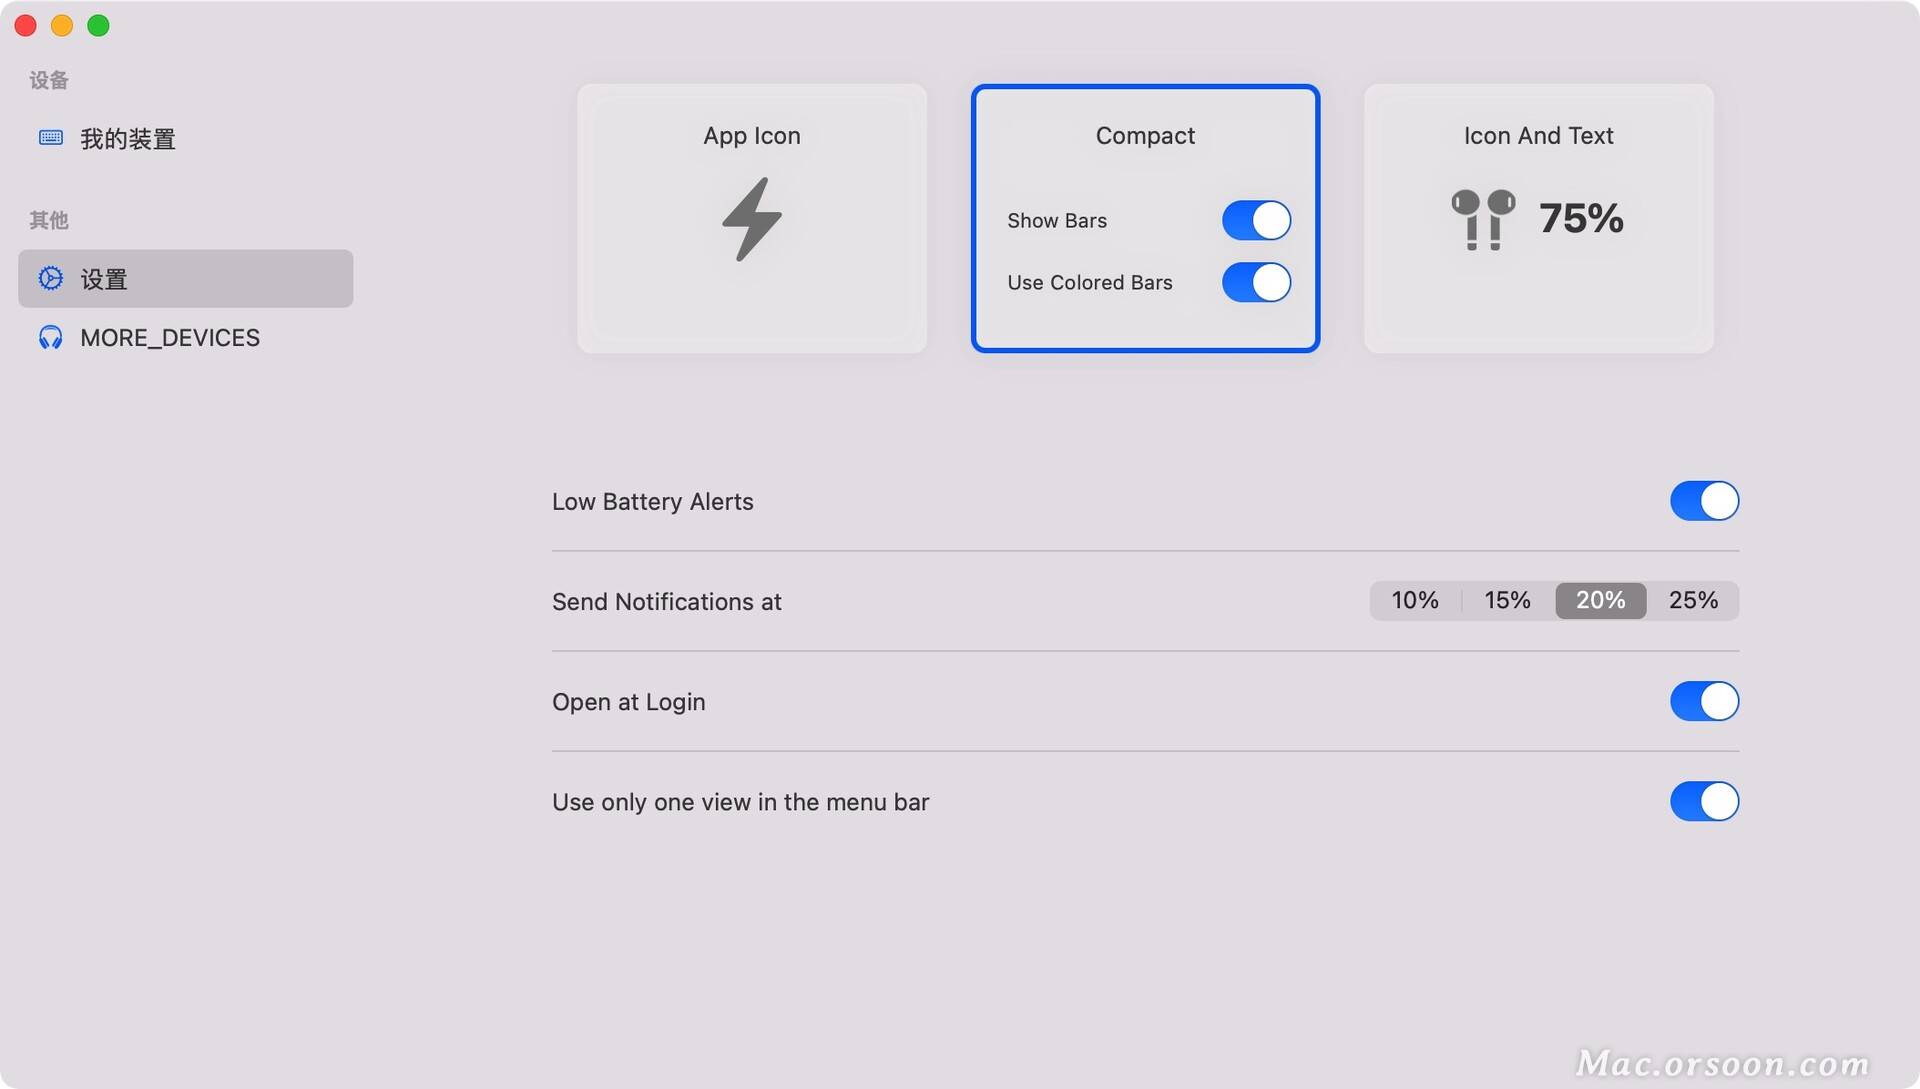
Task: Click the 75% battery percentage display
Action: click(1582, 214)
